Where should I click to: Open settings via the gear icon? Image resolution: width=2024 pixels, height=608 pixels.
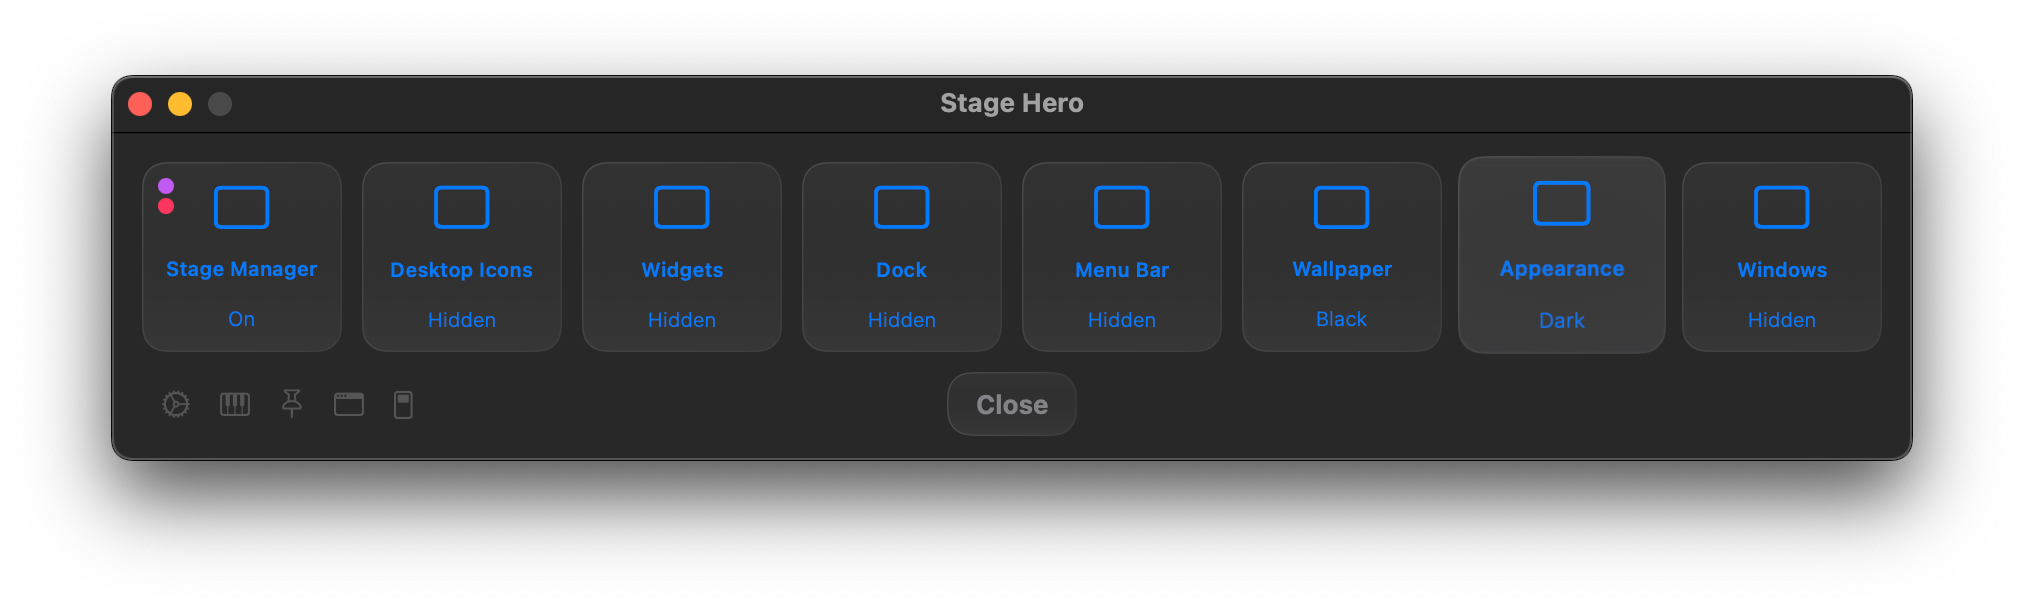point(176,404)
